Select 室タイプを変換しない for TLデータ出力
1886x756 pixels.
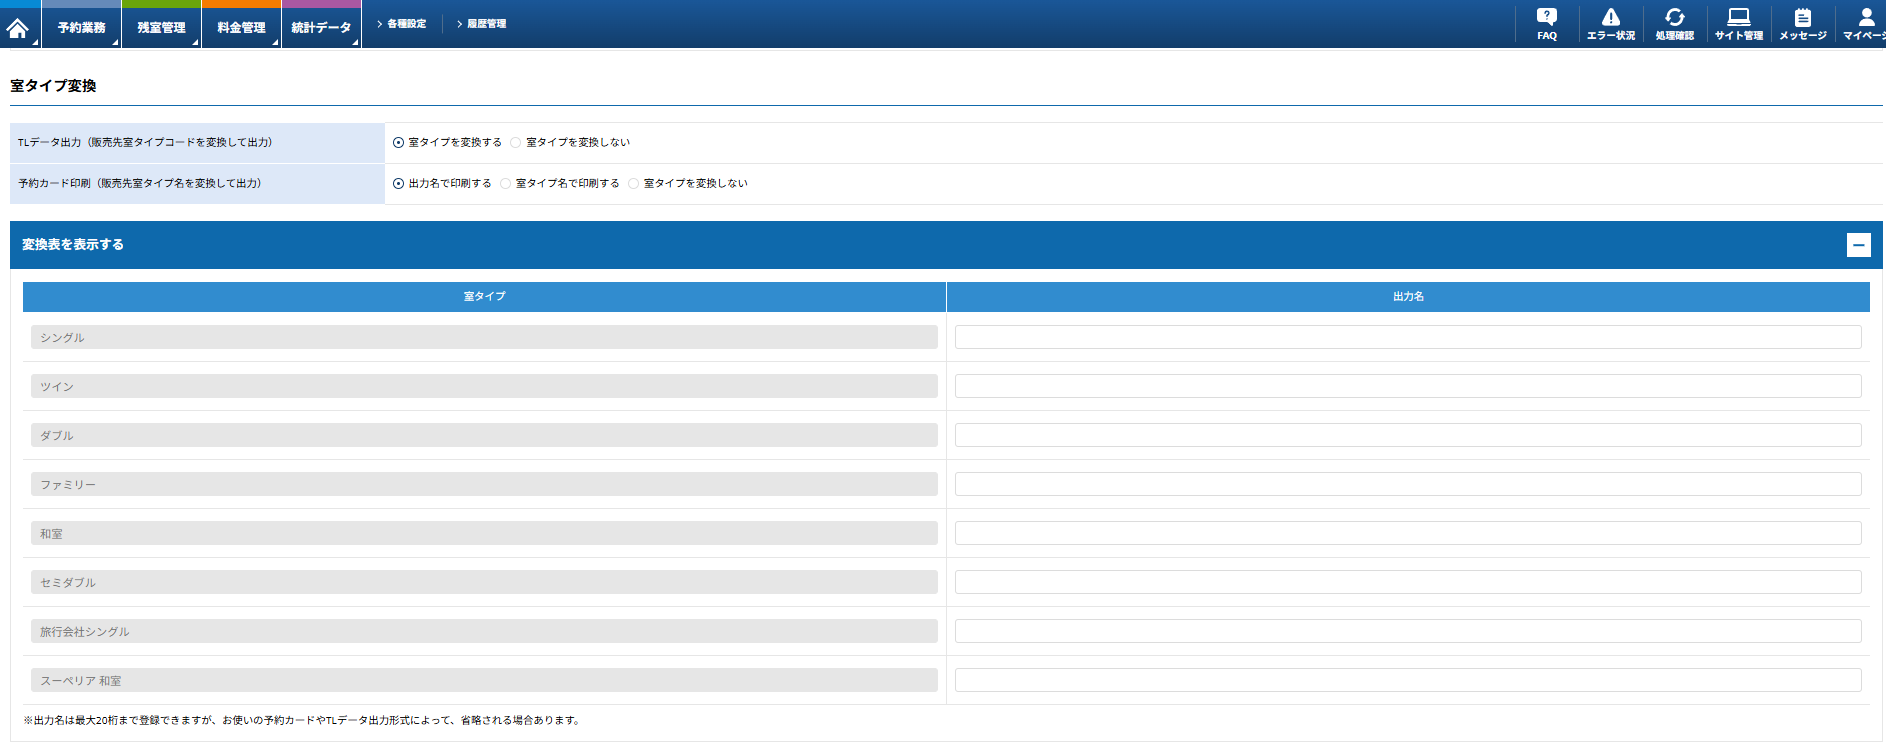click(x=516, y=143)
